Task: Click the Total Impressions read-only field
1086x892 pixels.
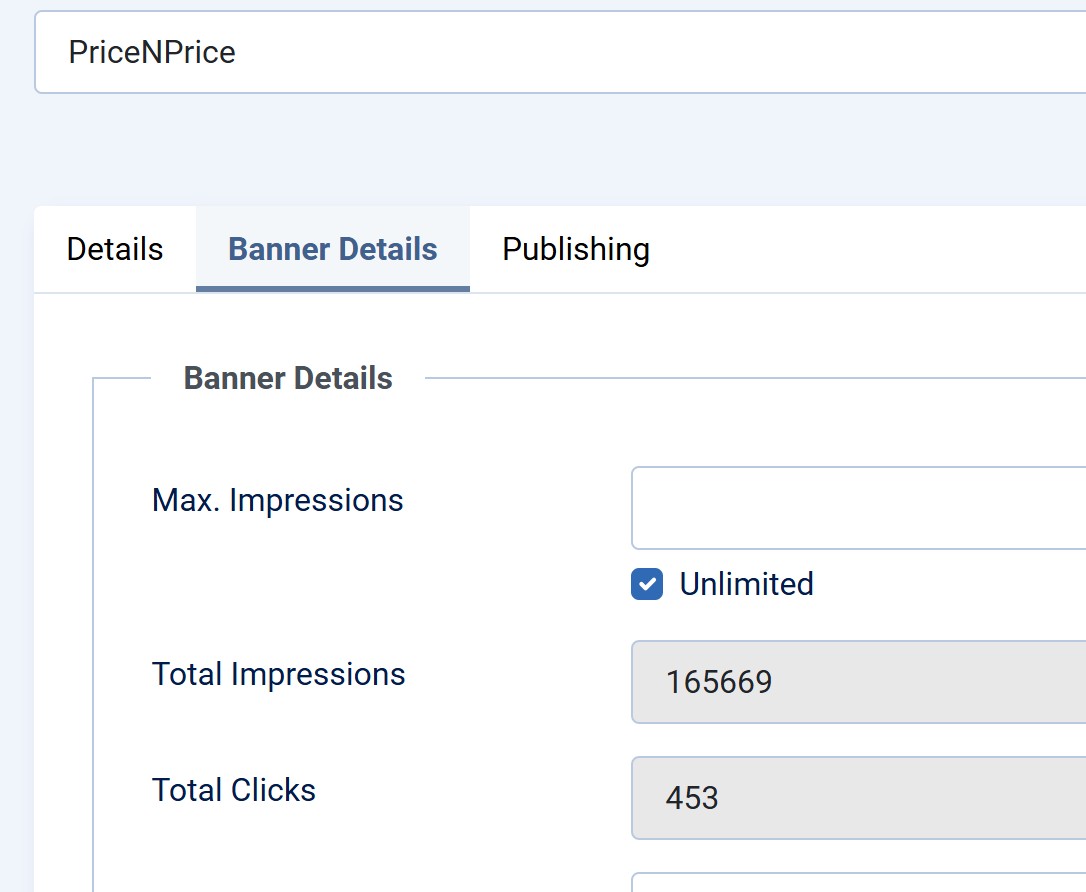Action: point(858,682)
